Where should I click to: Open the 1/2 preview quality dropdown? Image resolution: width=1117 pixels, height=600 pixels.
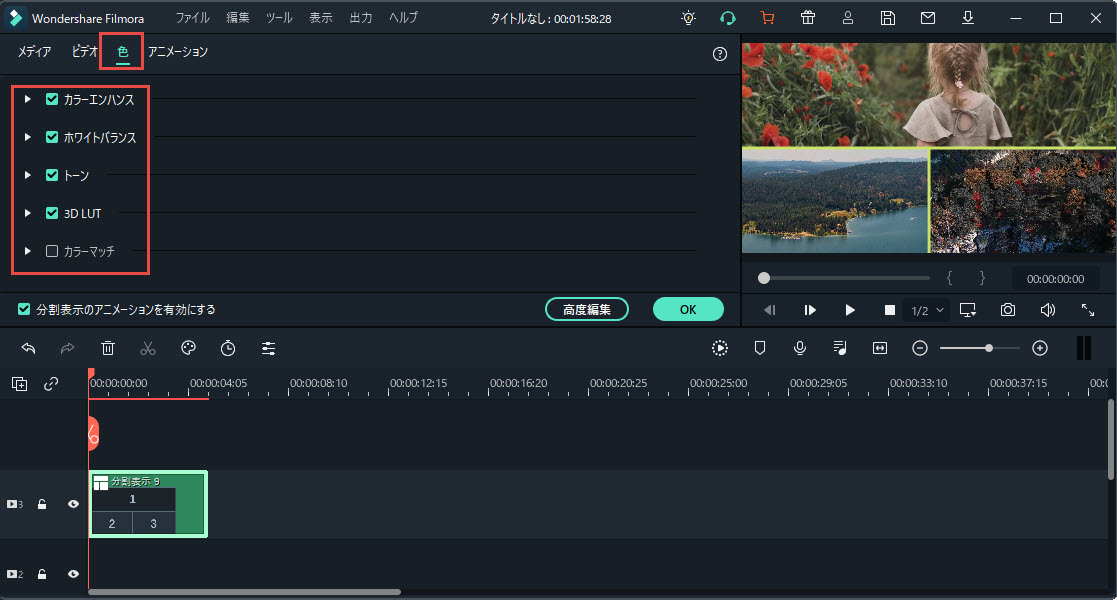point(927,310)
